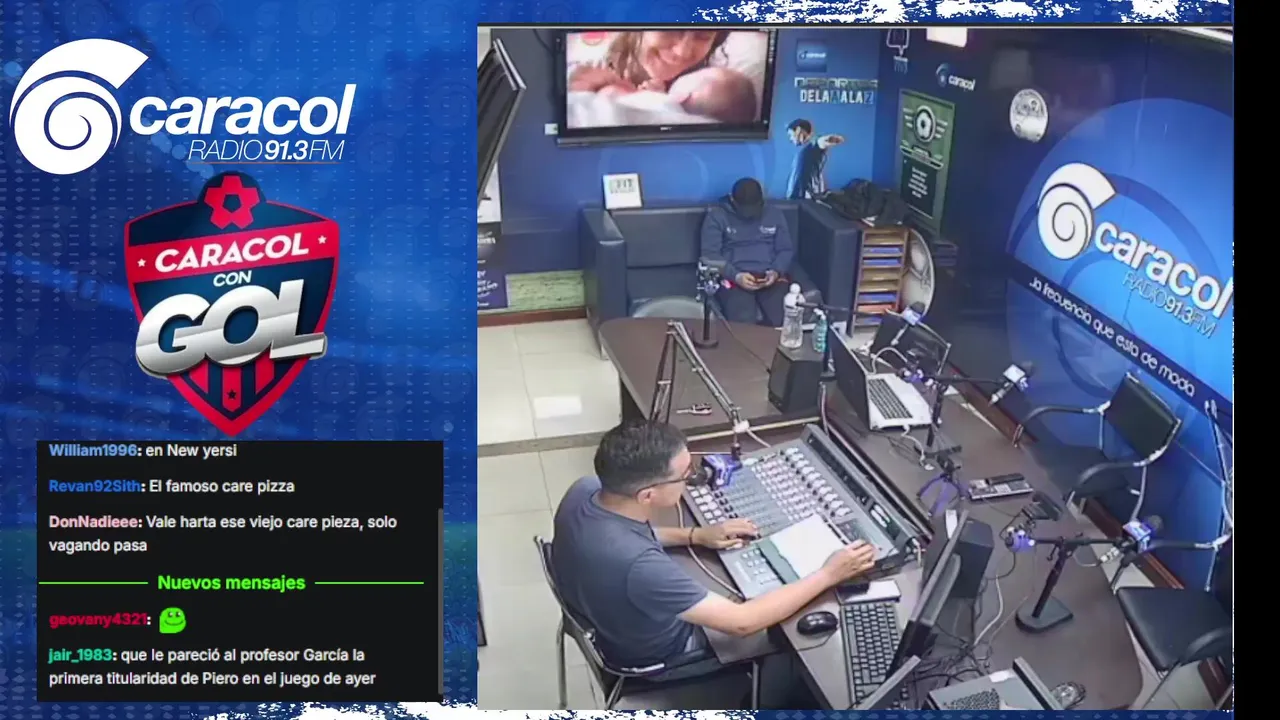Click the chat panel scrollbar
The width and height of the screenshot is (1280, 720).
tap(439, 600)
